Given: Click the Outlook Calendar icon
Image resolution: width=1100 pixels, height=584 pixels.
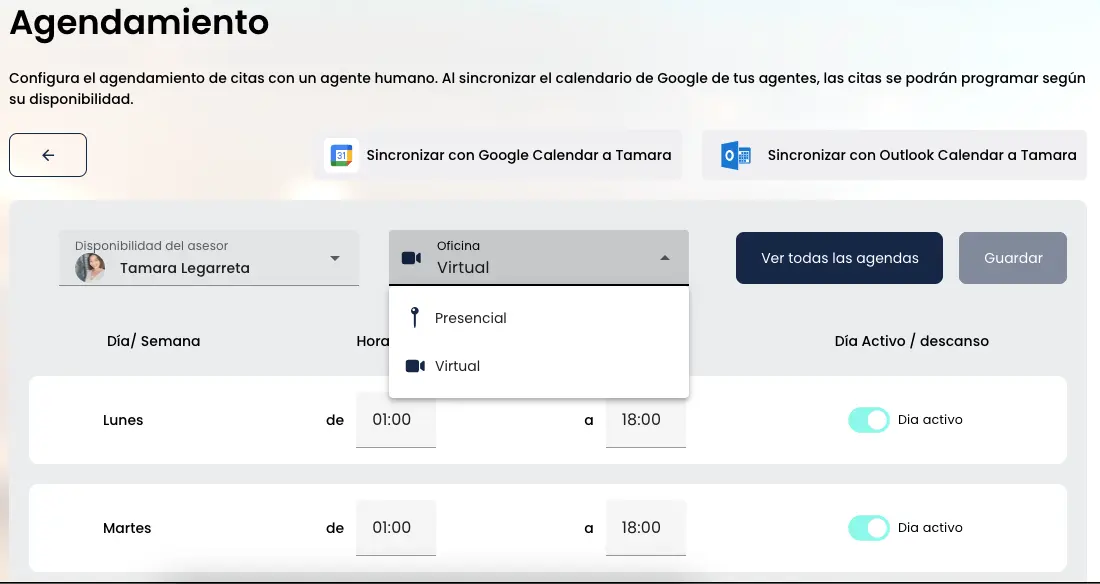Looking at the screenshot, I should click(735, 155).
